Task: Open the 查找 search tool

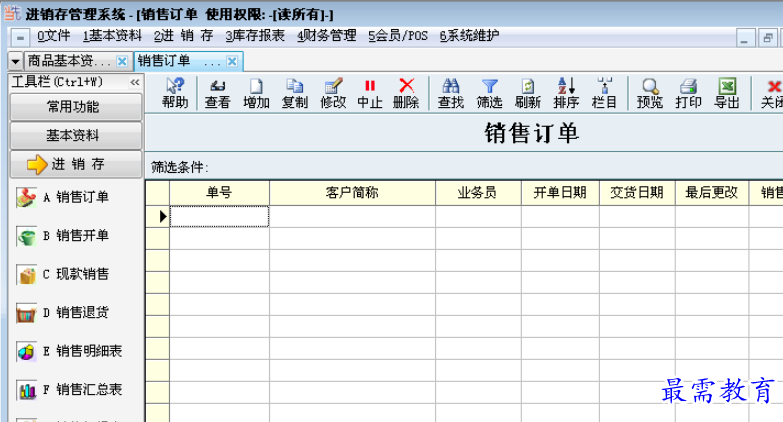Action: point(450,93)
